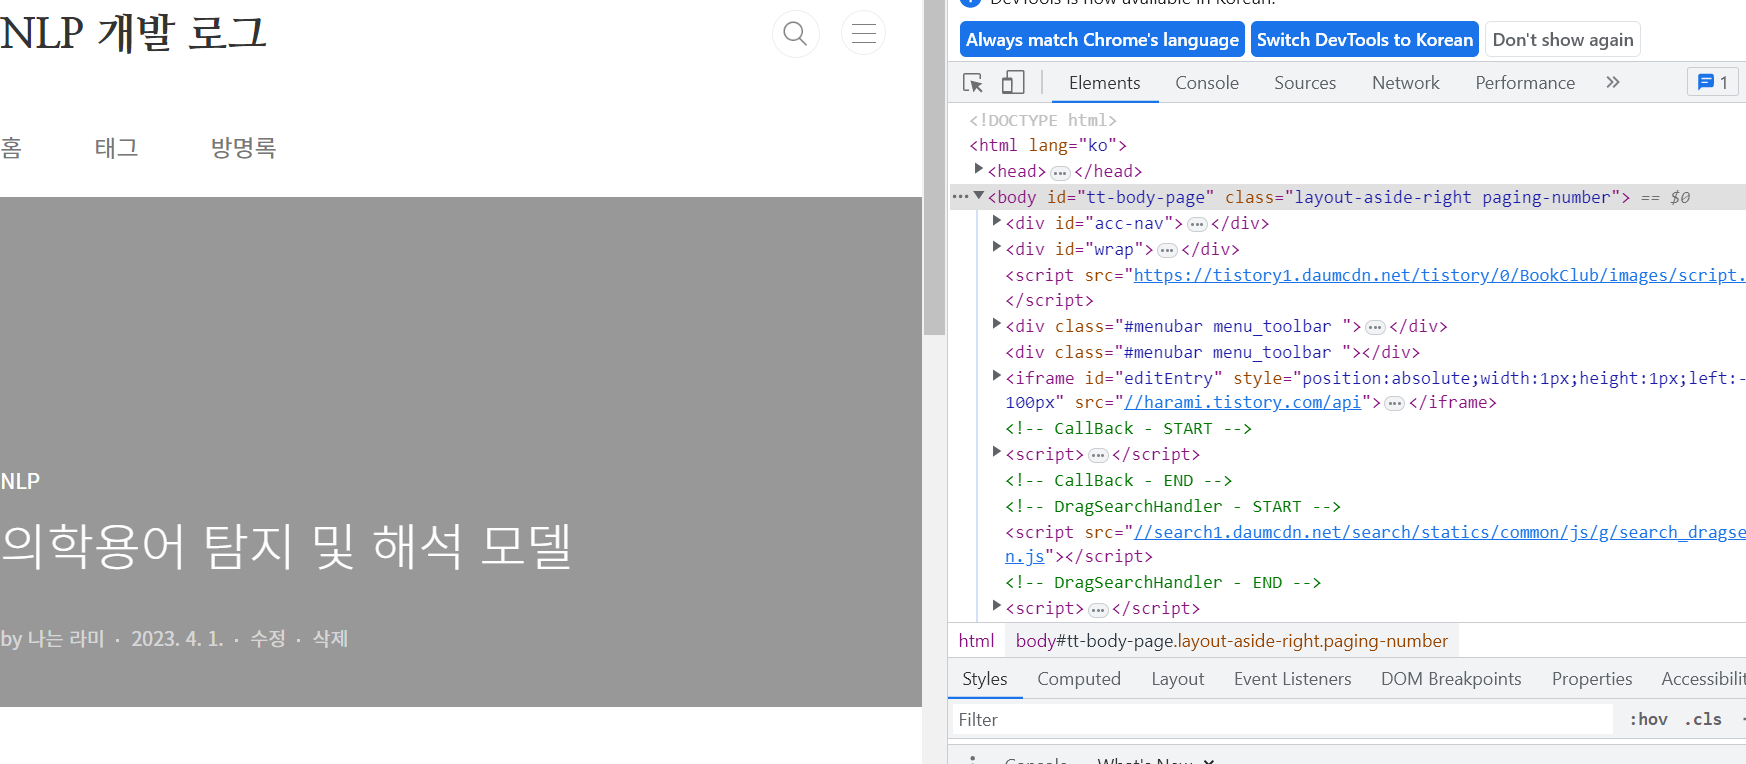
Task: Click ellipsis in editEntry iframe
Action: pyautogui.click(x=1395, y=403)
